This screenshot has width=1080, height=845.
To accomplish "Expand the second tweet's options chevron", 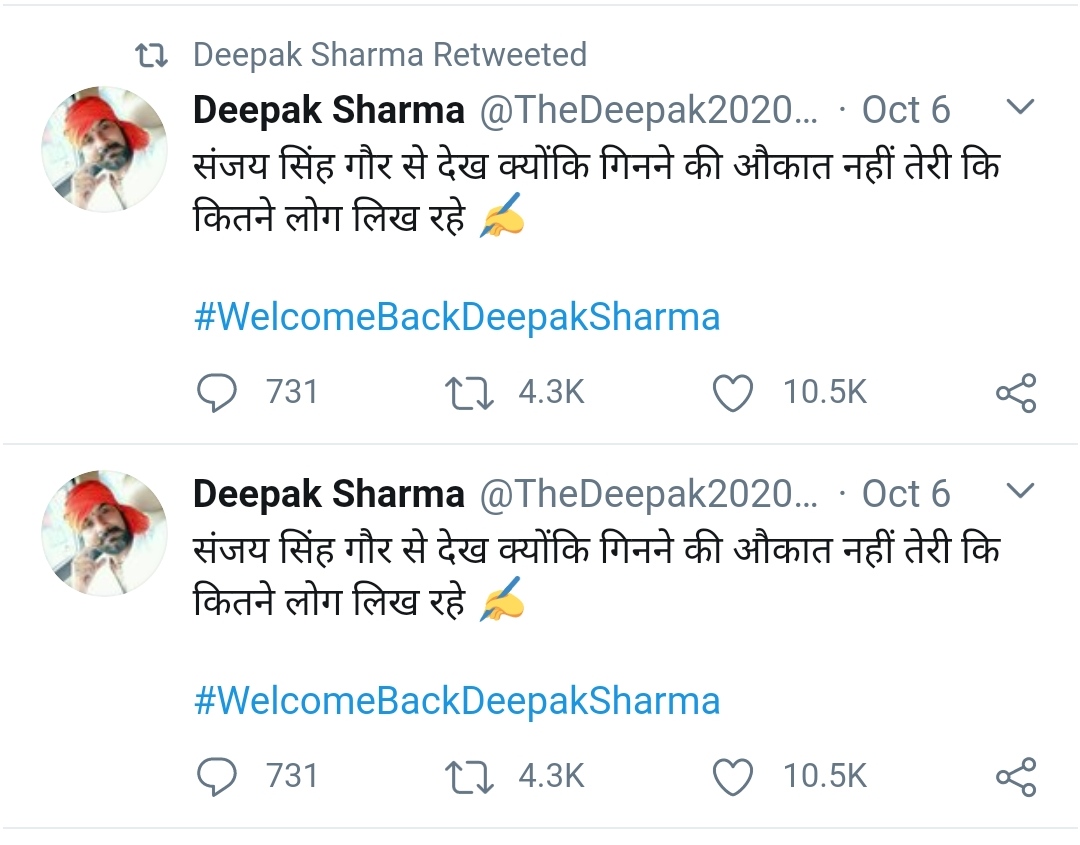I will tap(1018, 491).
